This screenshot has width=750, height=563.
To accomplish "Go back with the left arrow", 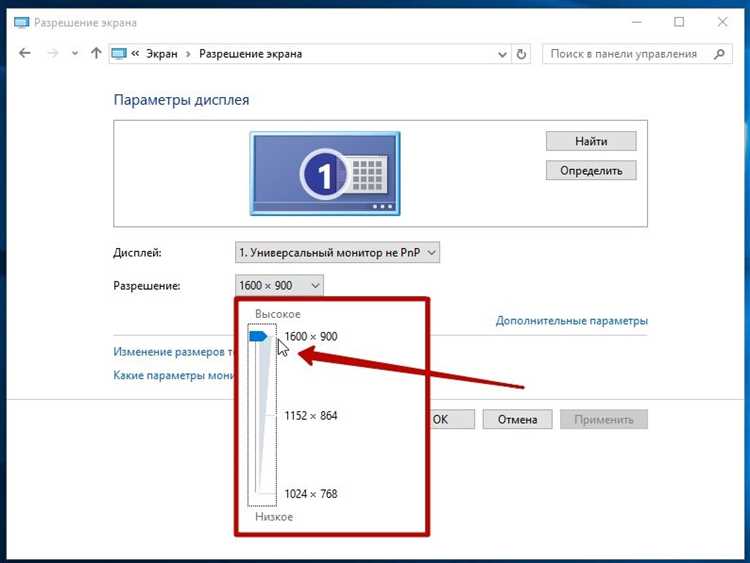I will click(25, 53).
